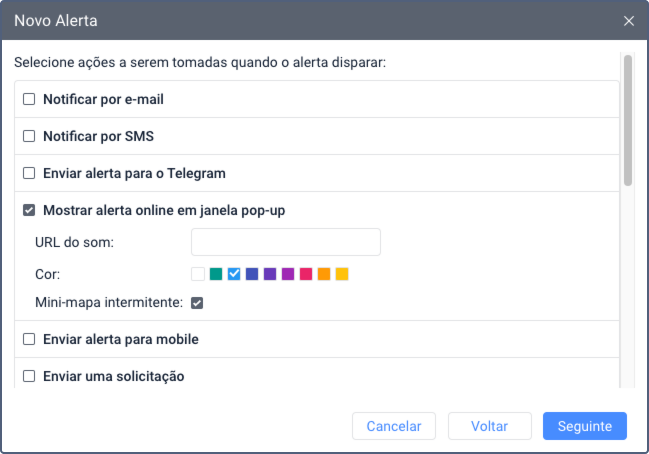
Task: Select the yellow color swatch
Action: 342,274
